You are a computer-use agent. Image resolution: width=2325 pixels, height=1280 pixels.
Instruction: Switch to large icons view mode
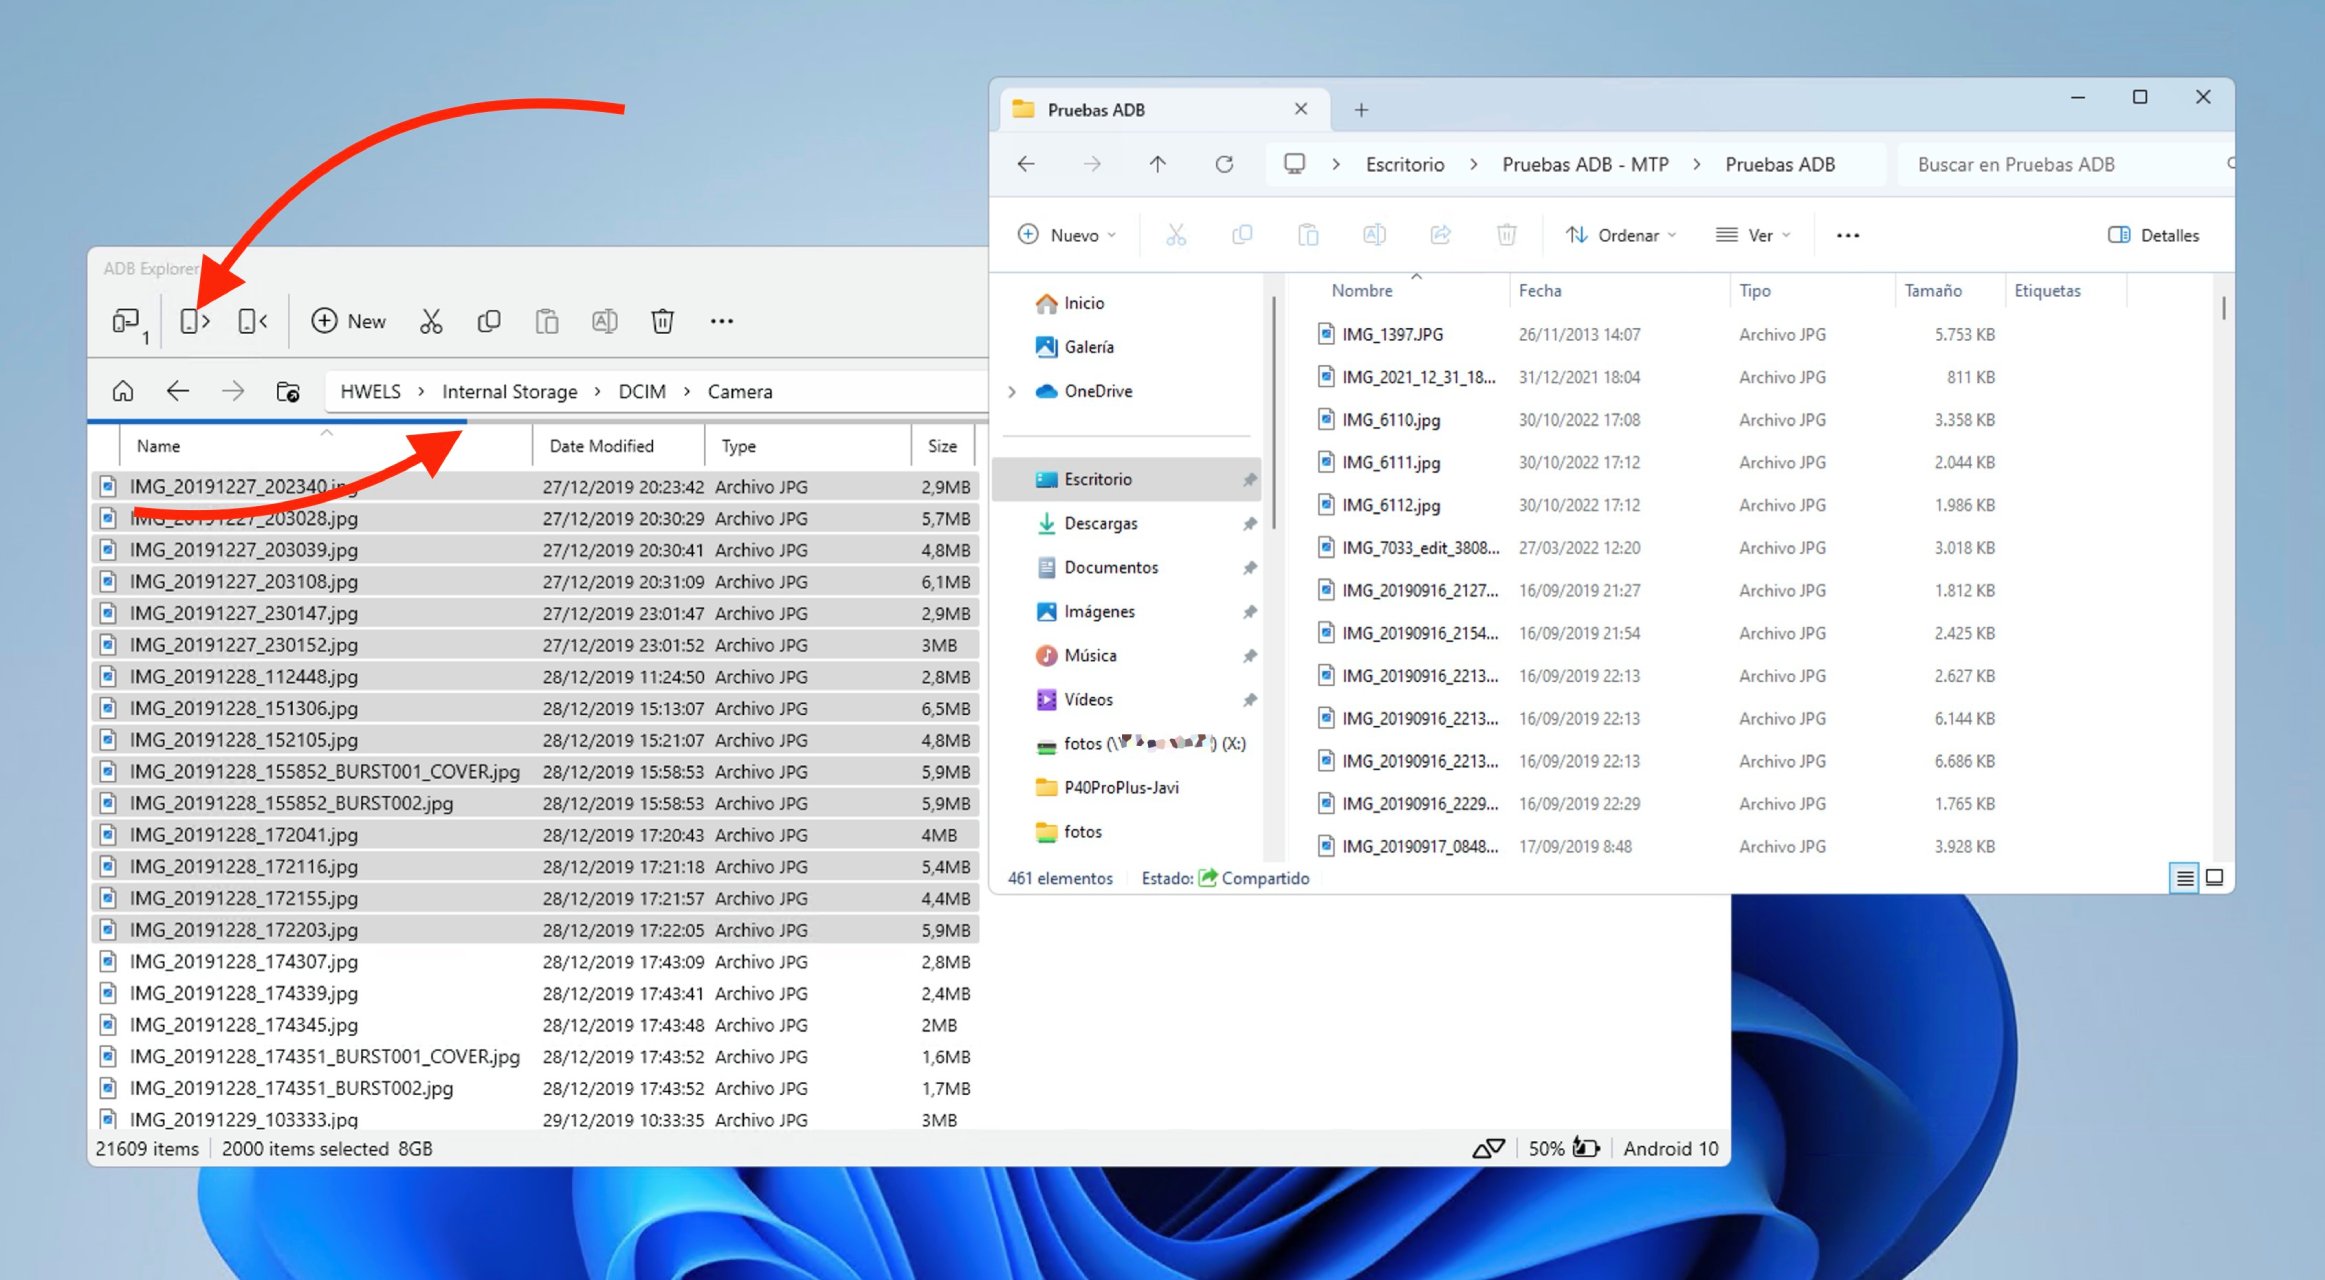[x=2214, y=878]
